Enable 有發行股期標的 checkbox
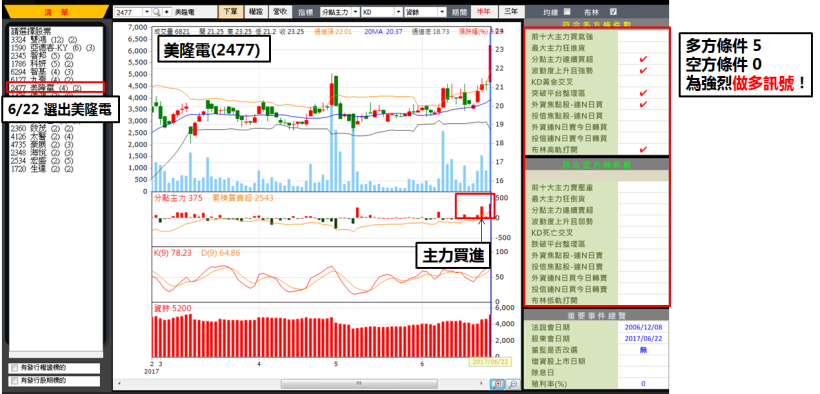820x394 pixels. tap(14, 381)
